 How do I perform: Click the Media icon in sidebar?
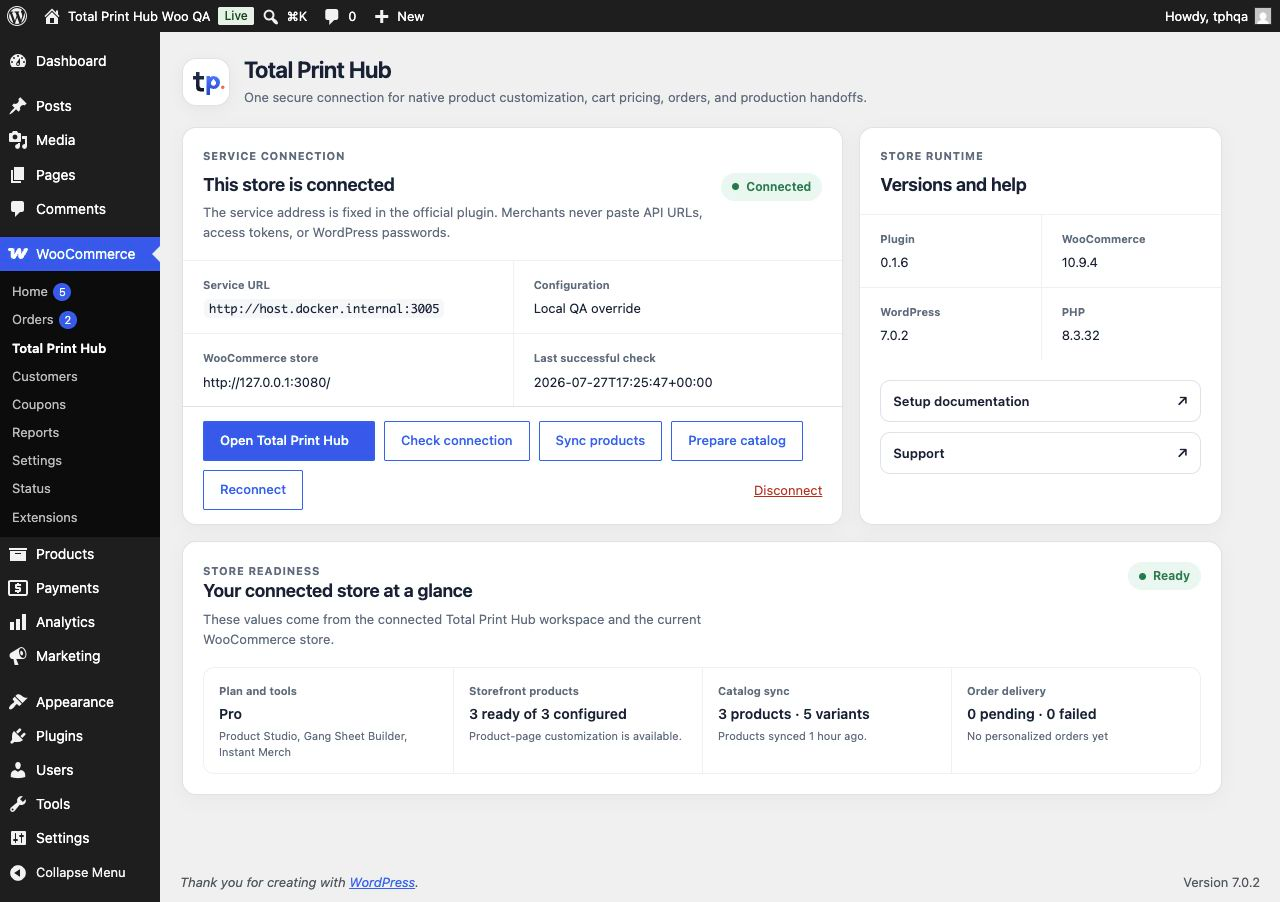pos(18,140)
